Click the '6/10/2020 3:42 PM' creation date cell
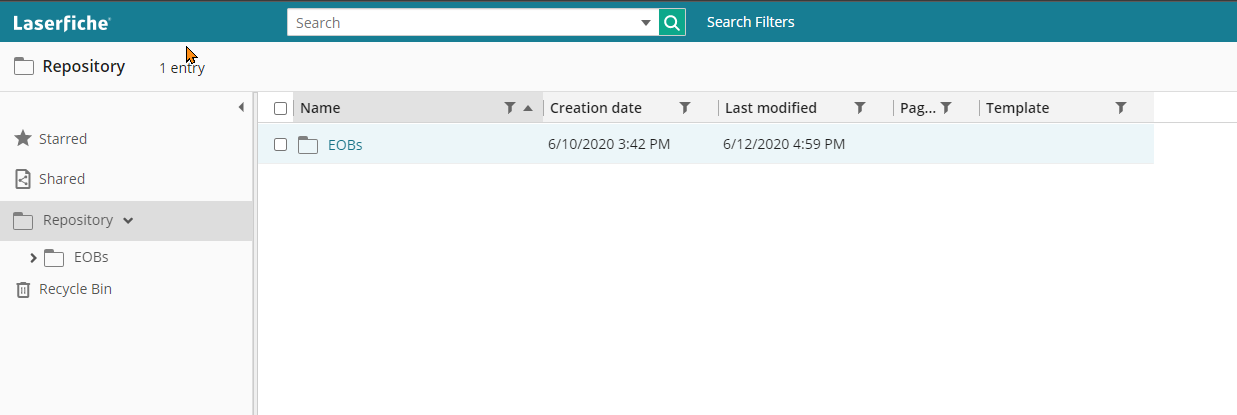The height and width of the screenshot is (415, 1237). coord(609,144)
